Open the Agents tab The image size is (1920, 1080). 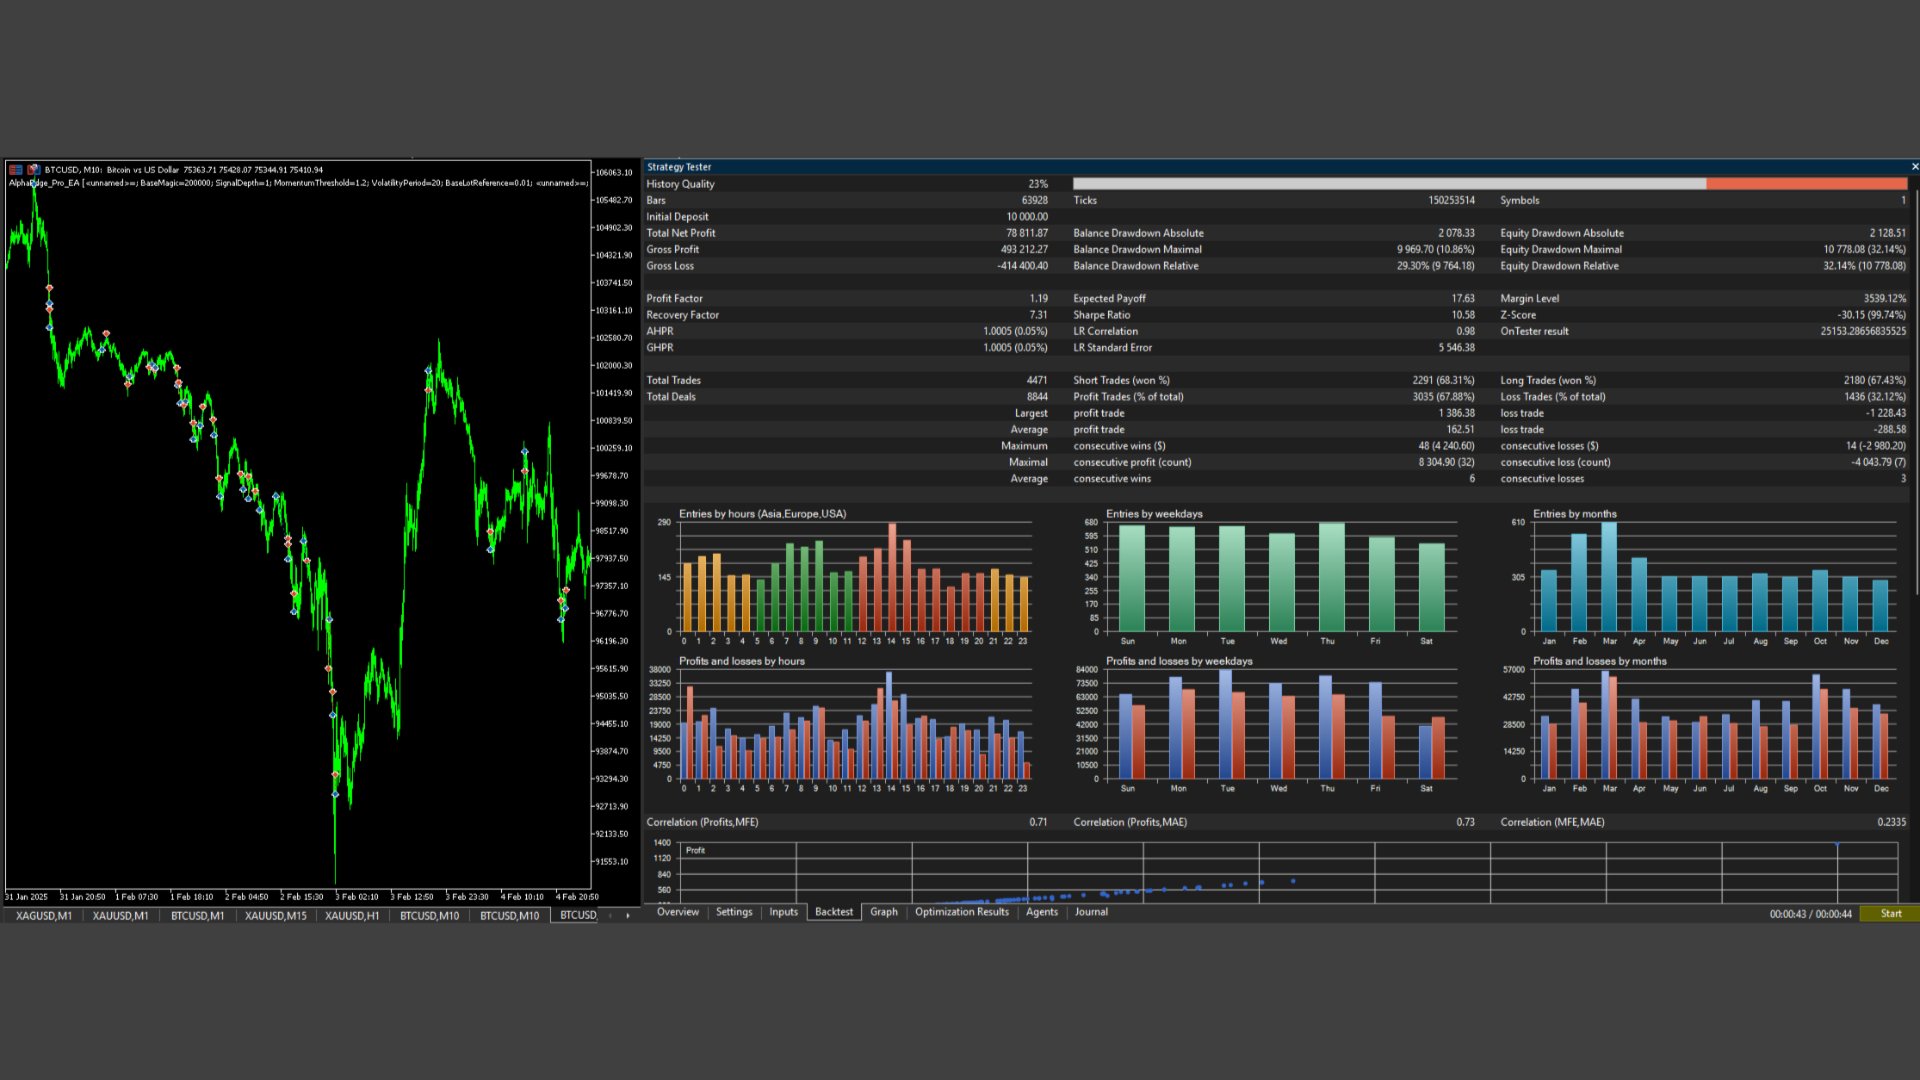pyautogui.click(x=1041, y=912)
